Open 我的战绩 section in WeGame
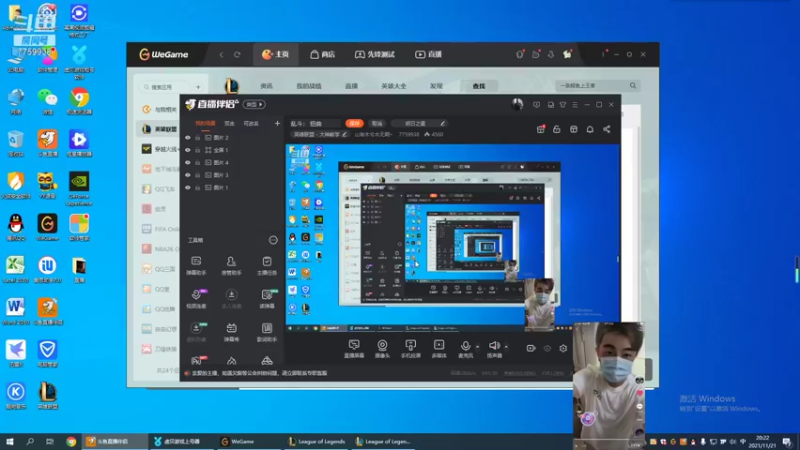Image resolution: width=800 pixels, height=450 pixels. point(309,86)
